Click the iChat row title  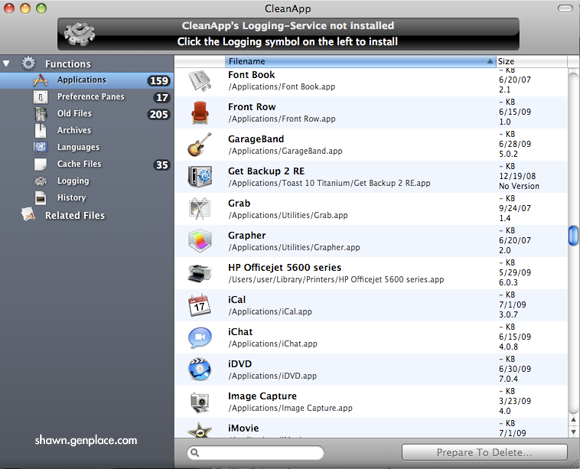[x=240, y=332]
